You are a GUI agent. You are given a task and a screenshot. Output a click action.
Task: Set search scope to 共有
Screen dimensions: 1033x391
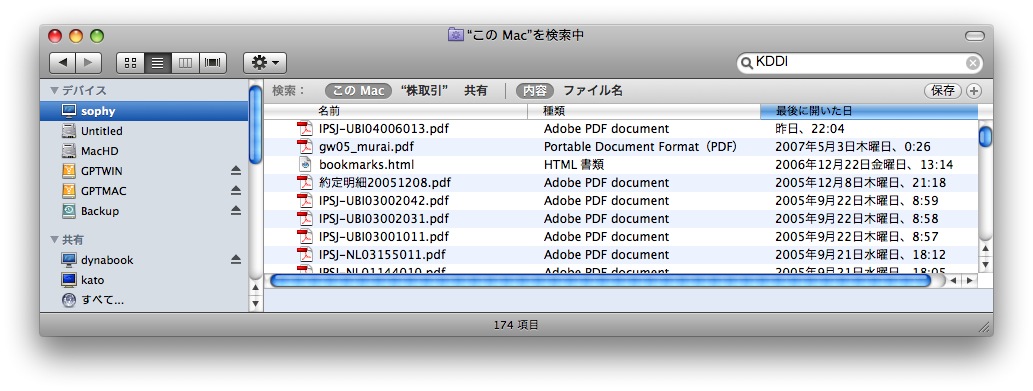pyautogui.click(x=476, y=91)
